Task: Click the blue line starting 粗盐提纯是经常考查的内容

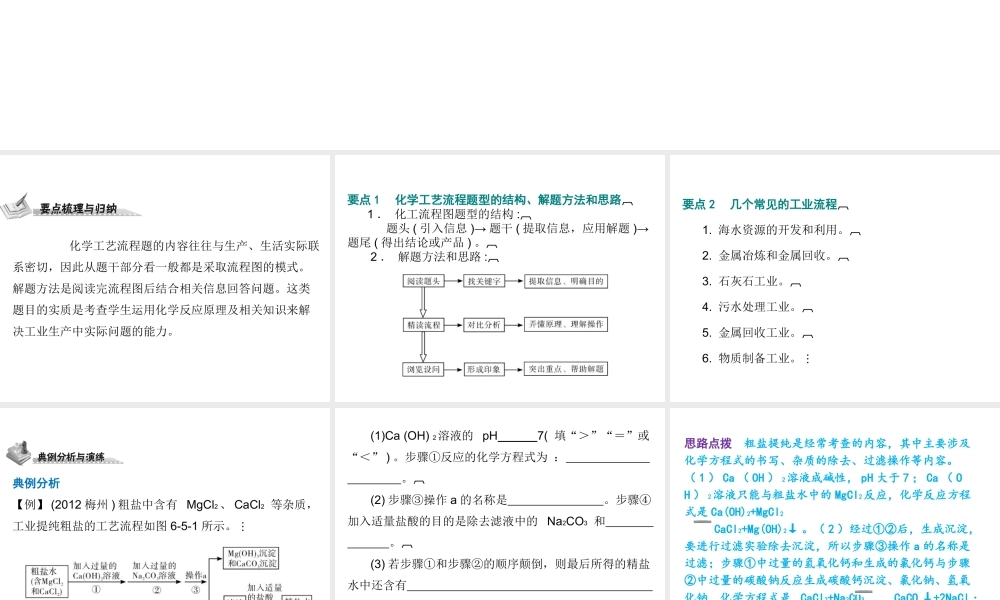Action: [857, 443]
